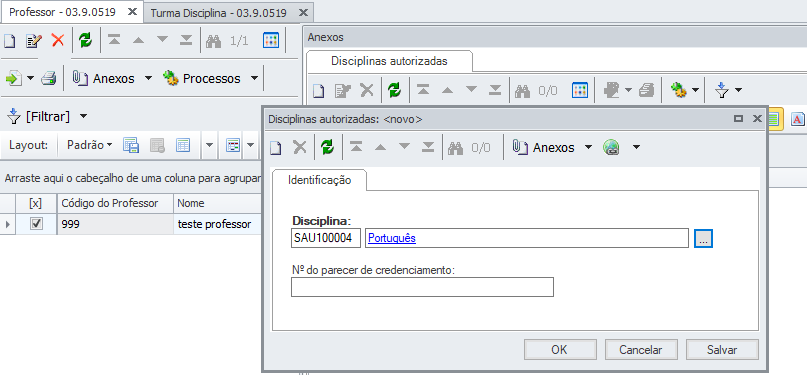Expand the export icon dropdown arrow
The image size is (807, 375).
pos(30,79)
